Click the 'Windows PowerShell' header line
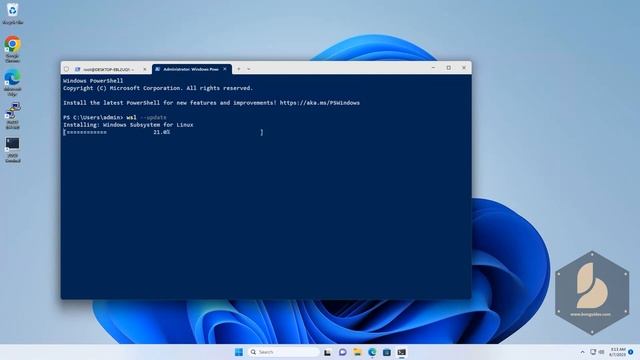The width and height of the screenshot is (640, 360). [x=93, y=81]
